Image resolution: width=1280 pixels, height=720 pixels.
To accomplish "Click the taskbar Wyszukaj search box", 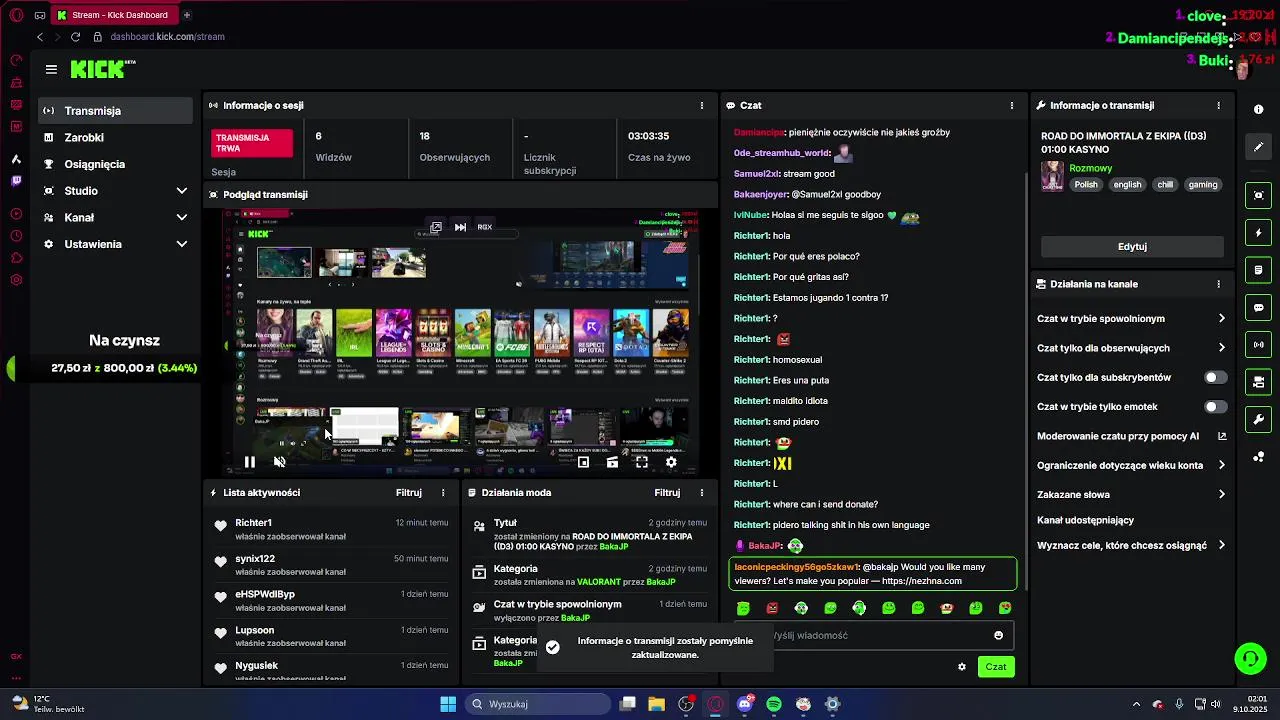I will [538, 704].
